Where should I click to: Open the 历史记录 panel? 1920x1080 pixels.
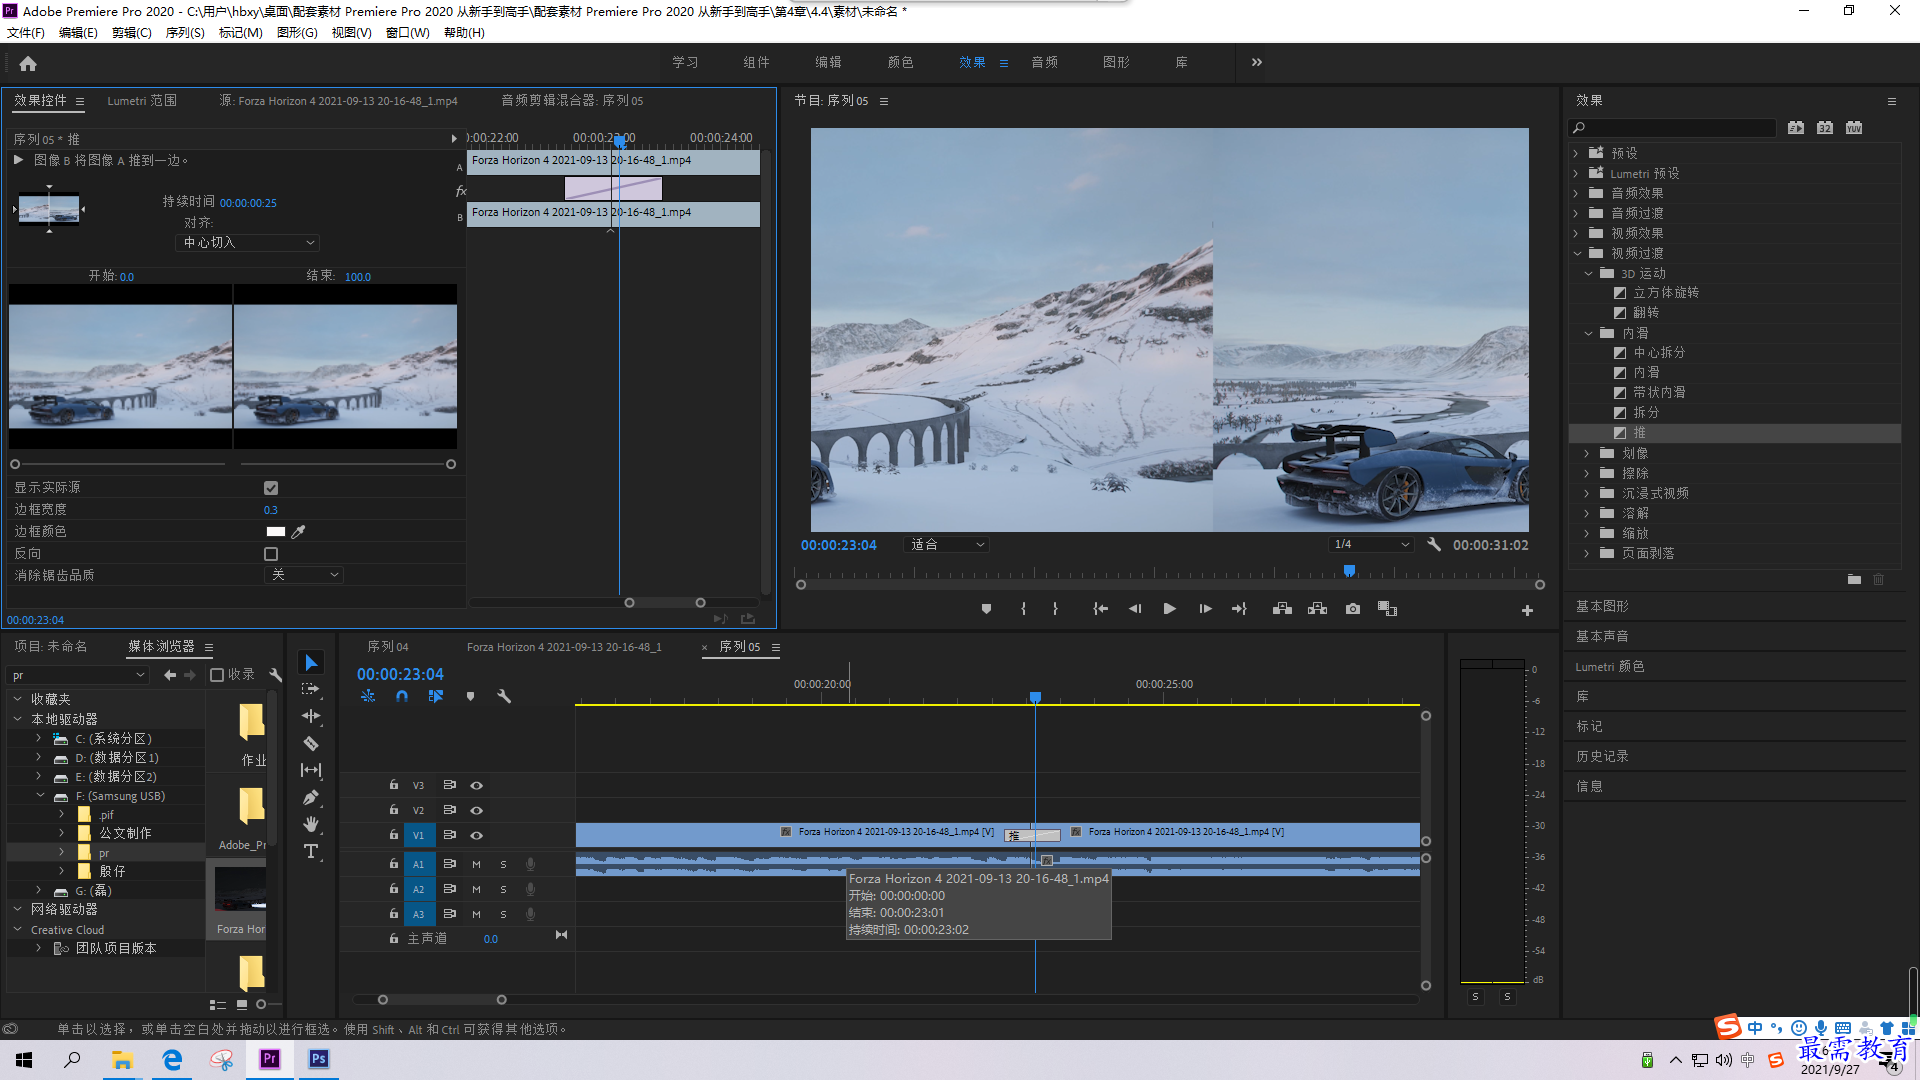pyautogui.click(x=1602, y=756)
